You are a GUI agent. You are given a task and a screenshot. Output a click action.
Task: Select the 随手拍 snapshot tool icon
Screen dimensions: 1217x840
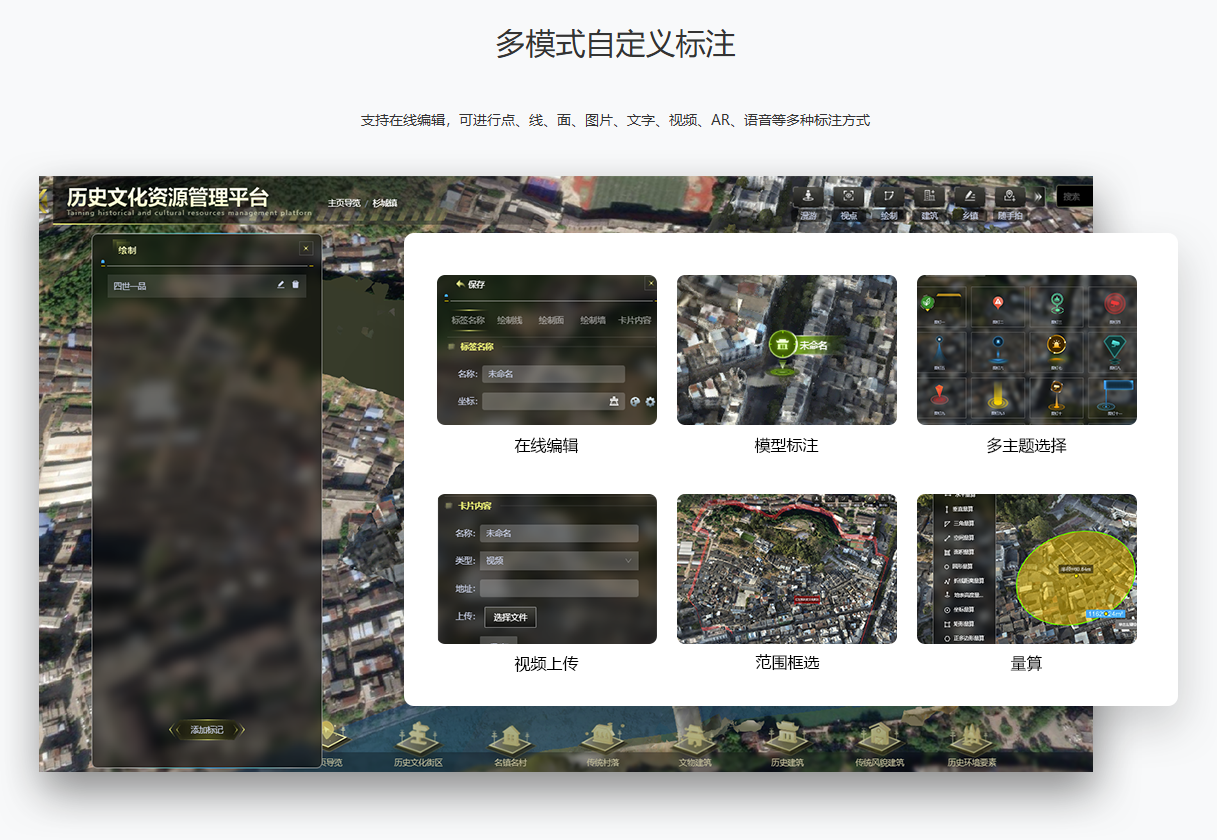(x=1010, y=197)
